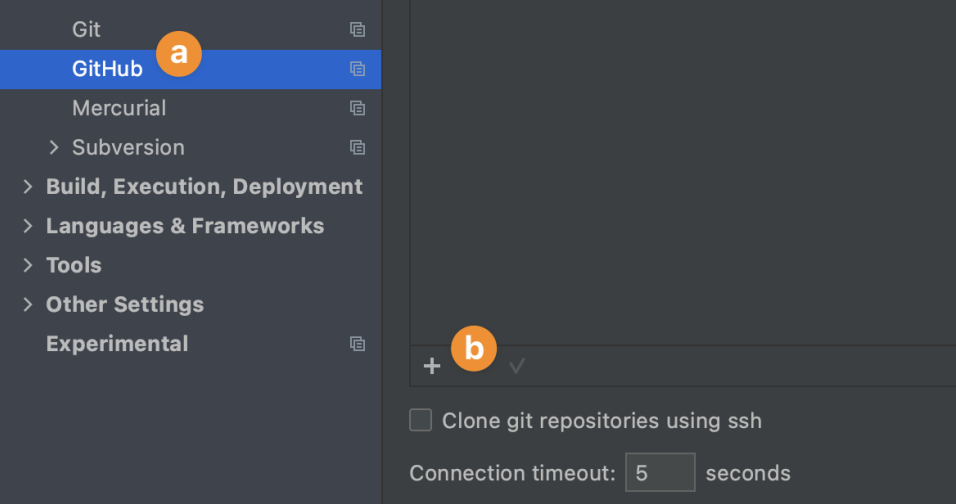Click Languages & Frameworks label
956x504 pixels.
click(x=185, y=226)
